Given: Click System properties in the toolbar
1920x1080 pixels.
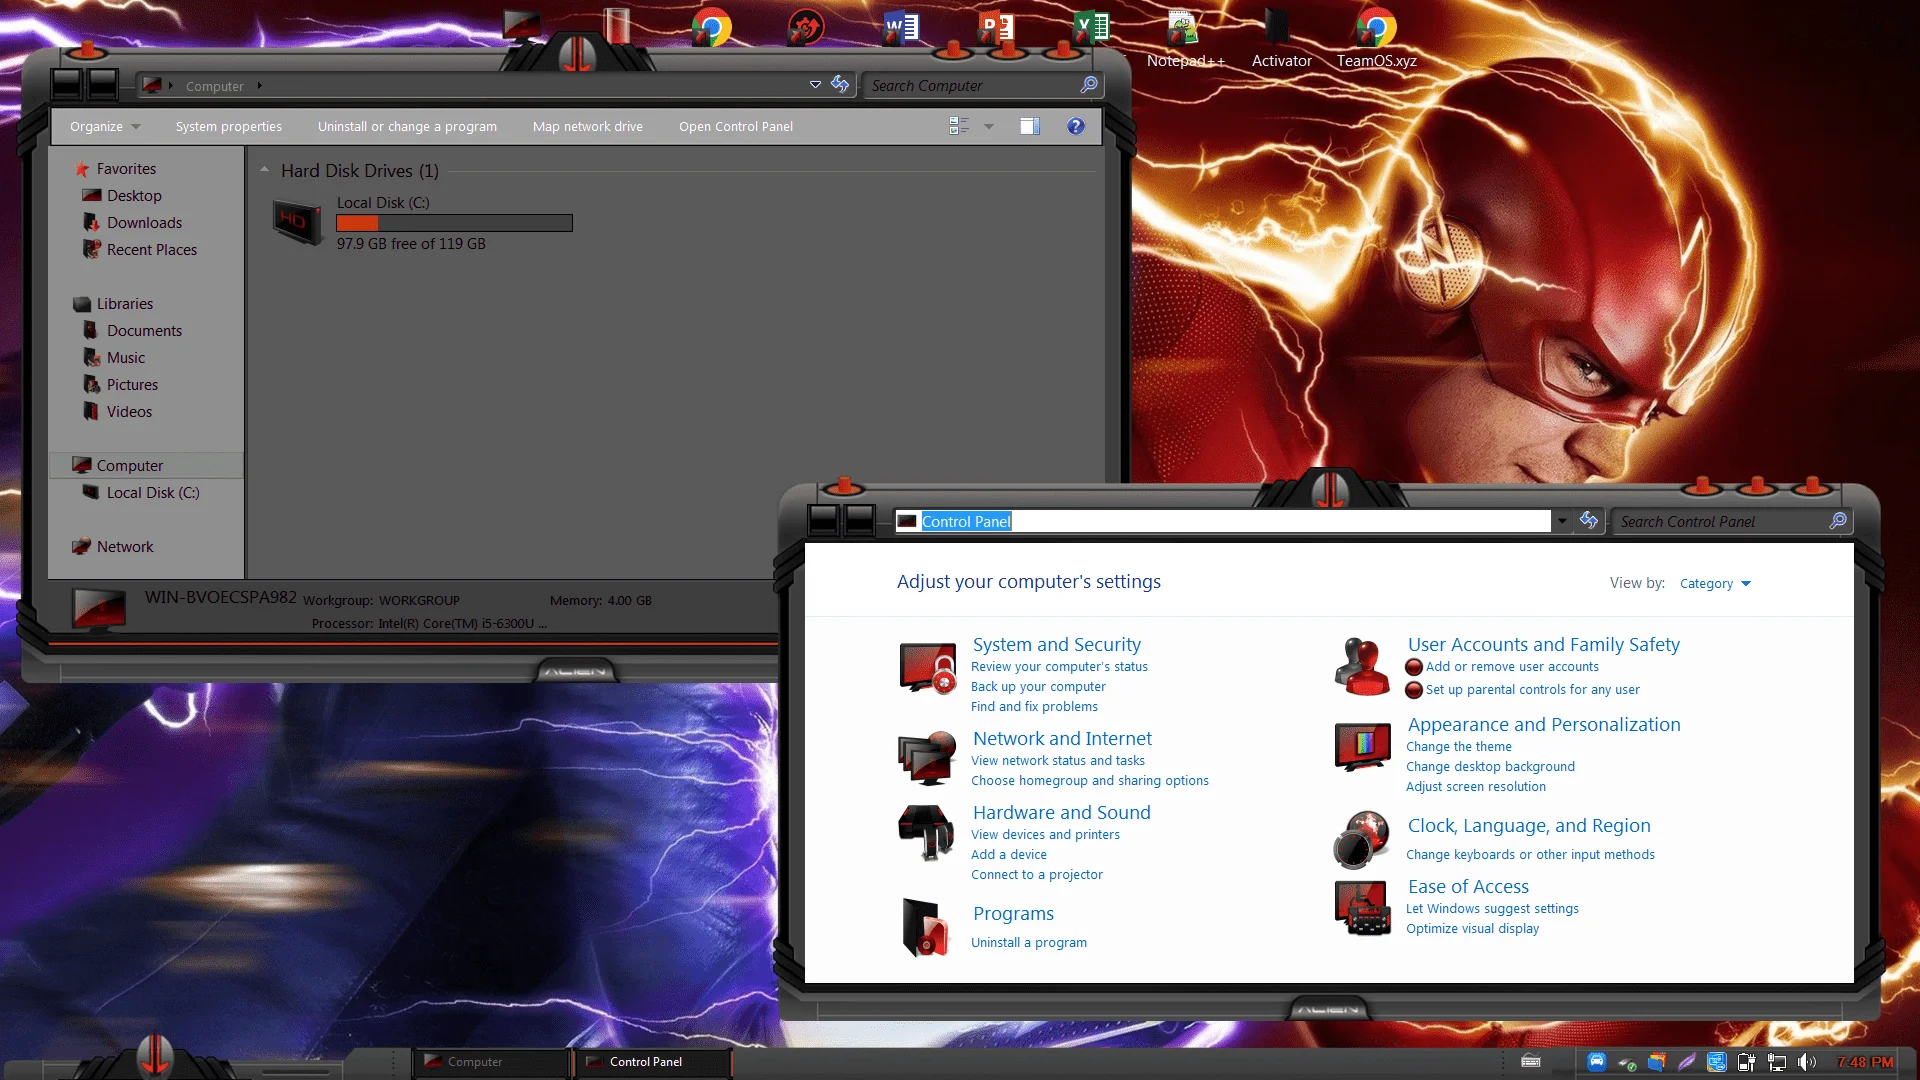Looking at the screenshot, I should pyautogui.click(x=229, y=126).
